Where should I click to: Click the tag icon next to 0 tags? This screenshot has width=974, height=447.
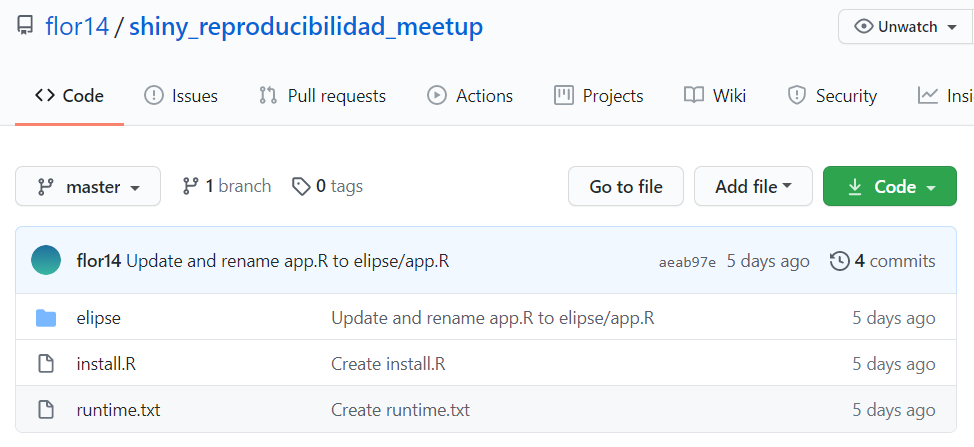pos(301,186)
